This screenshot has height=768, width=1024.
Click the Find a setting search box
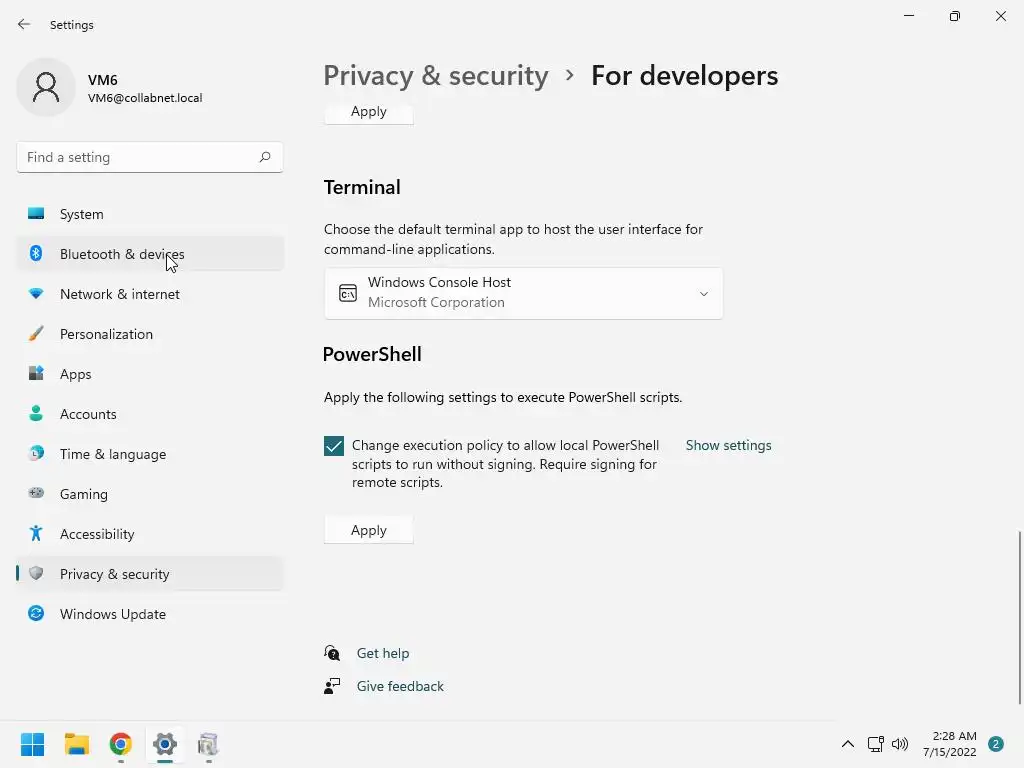(x=138, y=157)
